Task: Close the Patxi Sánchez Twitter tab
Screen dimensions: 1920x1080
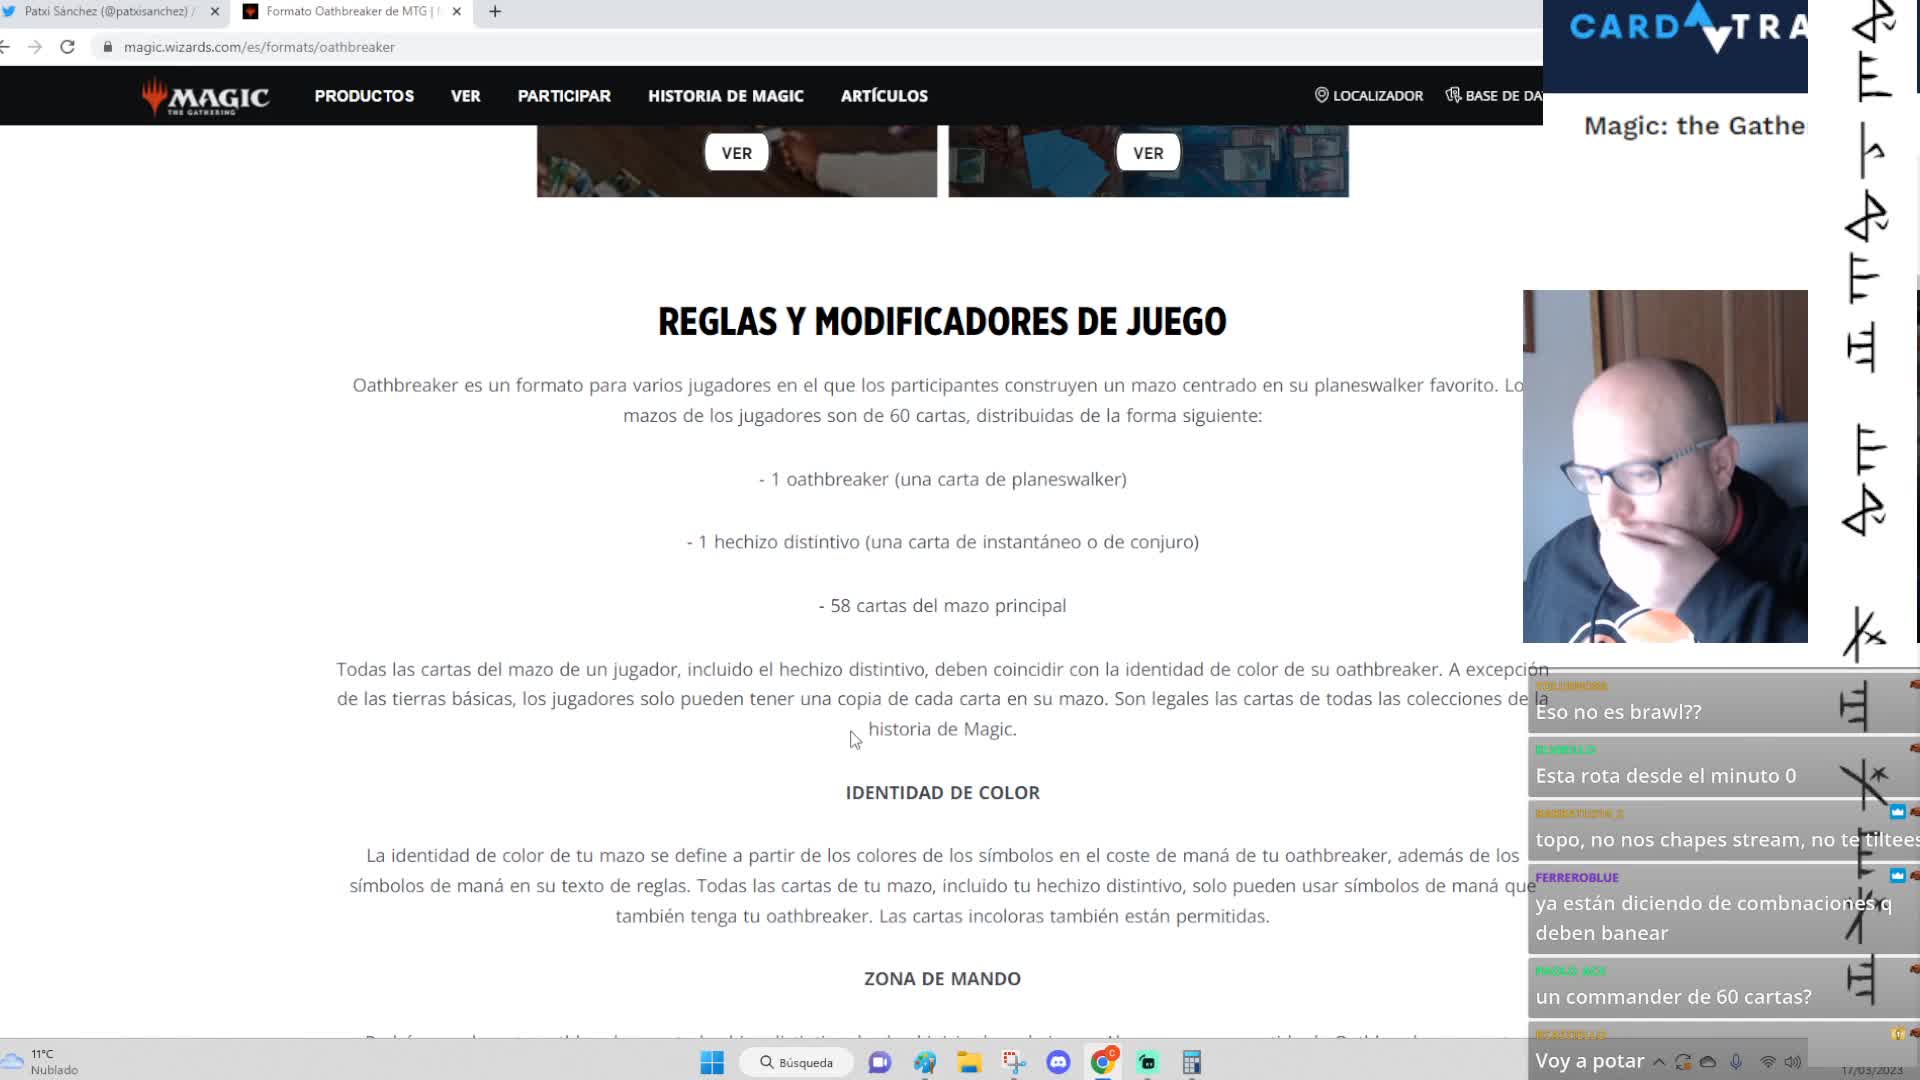Action: (x=214, y=12)
